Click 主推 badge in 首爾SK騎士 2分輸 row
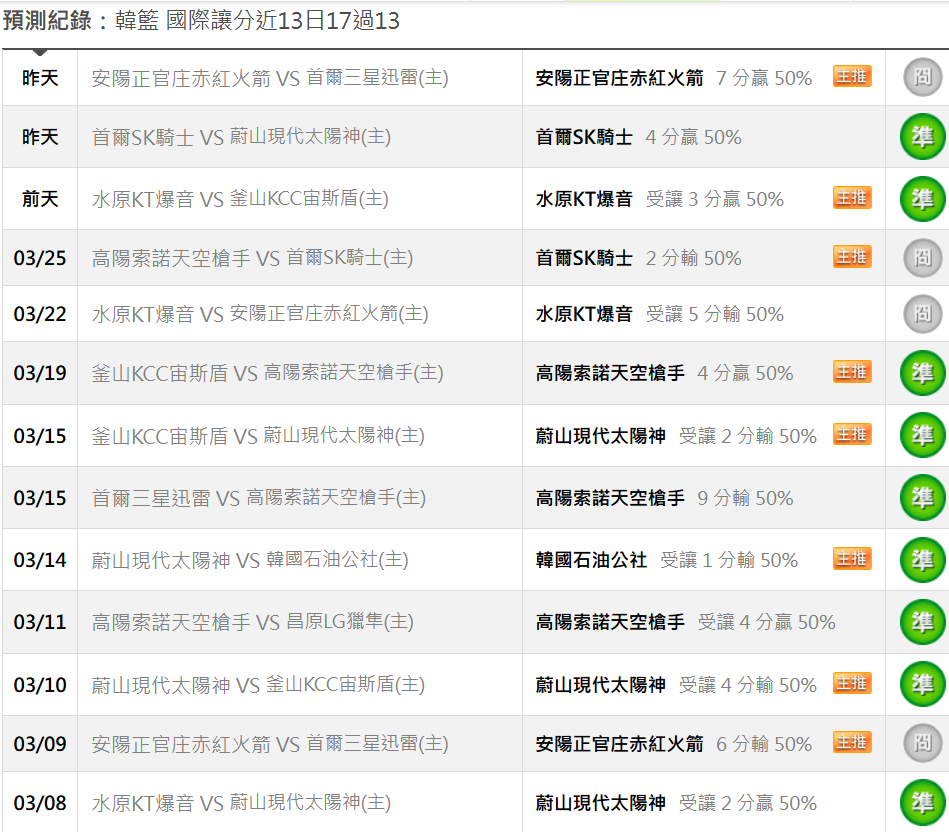The width and height of the screenshot is (949, 832). point(852,257)
